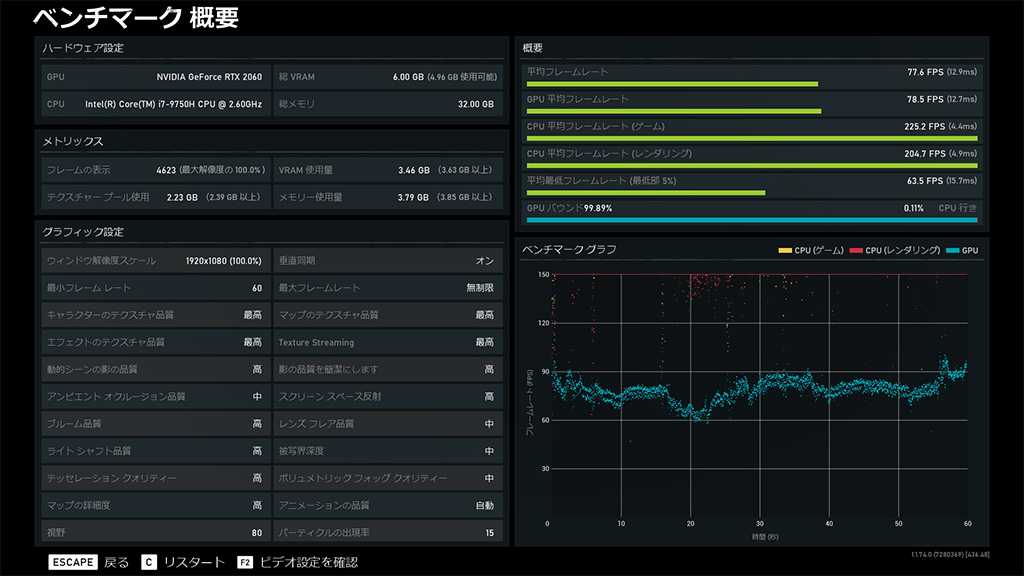
Task: Click red CPU (レンダリング) legend swatch
Action: 857,250
